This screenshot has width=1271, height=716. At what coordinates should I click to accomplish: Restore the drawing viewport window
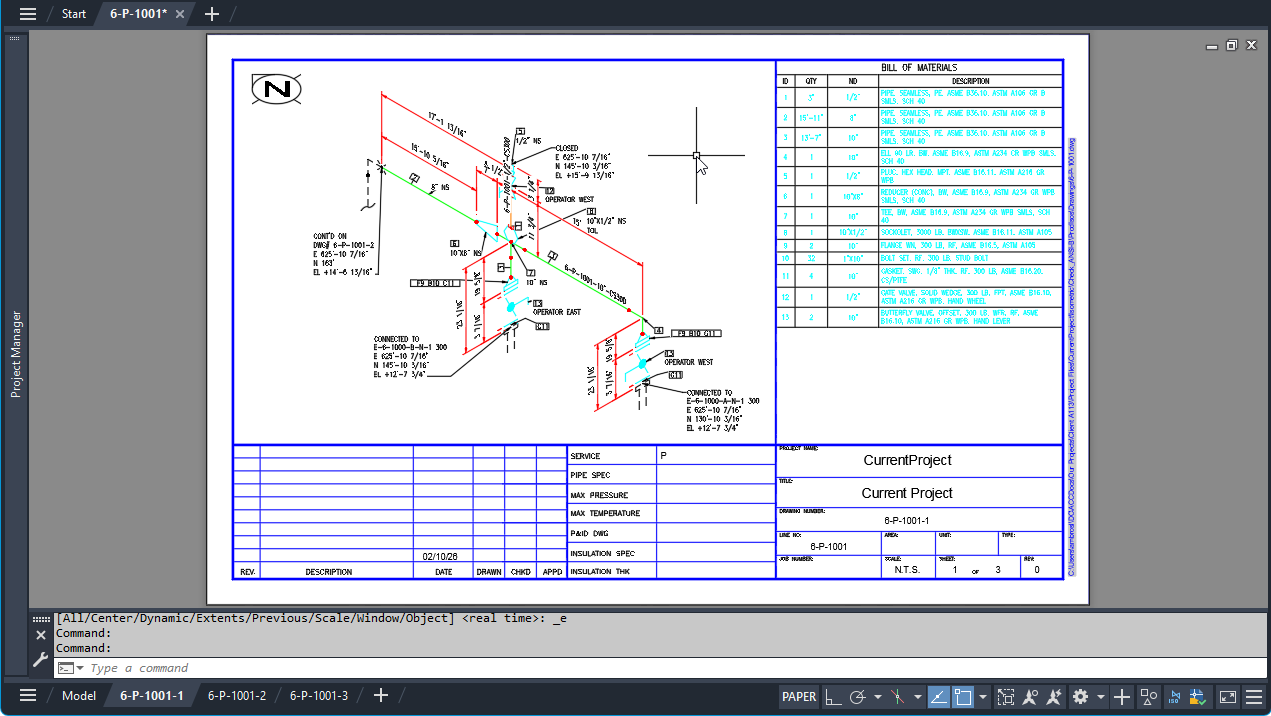(x=1231, y=45)
